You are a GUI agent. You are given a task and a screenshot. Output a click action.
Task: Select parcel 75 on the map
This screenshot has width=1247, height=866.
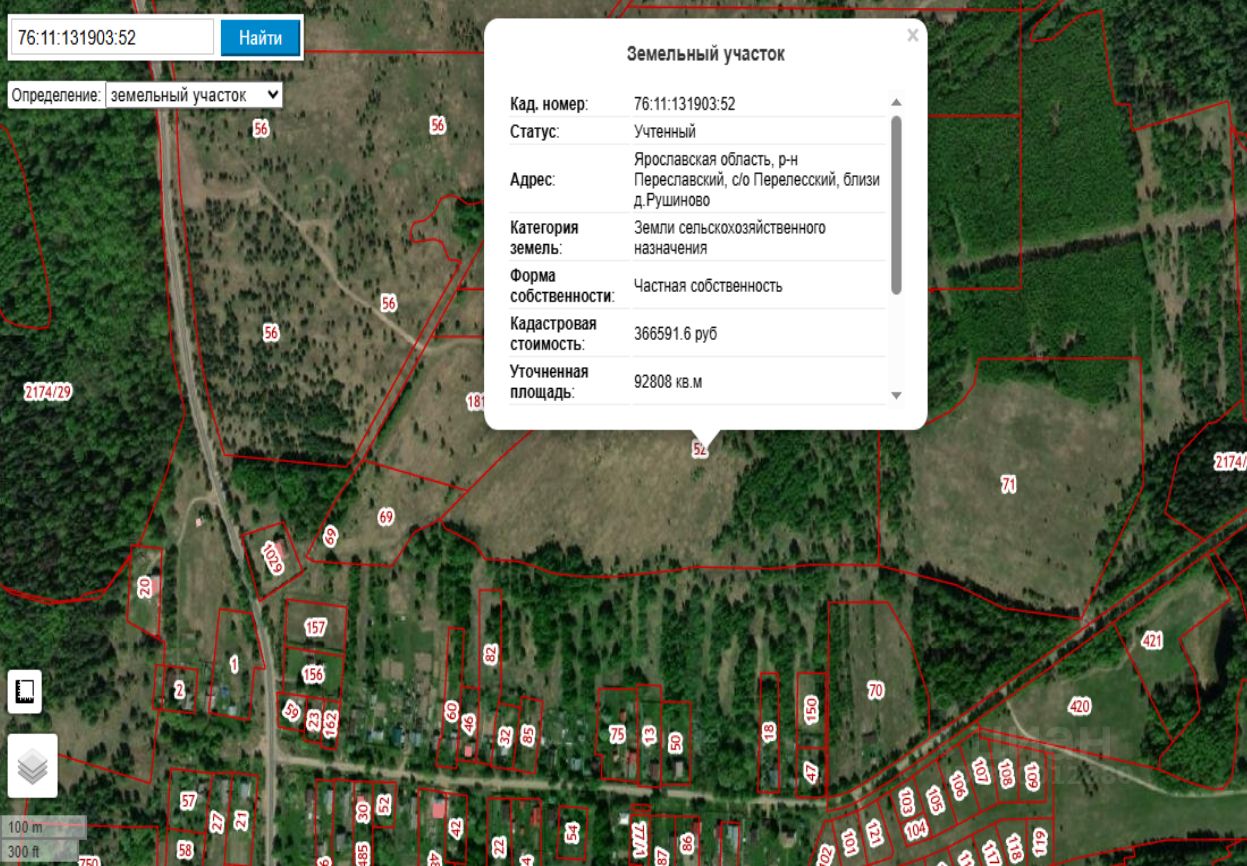click(617, 735)
